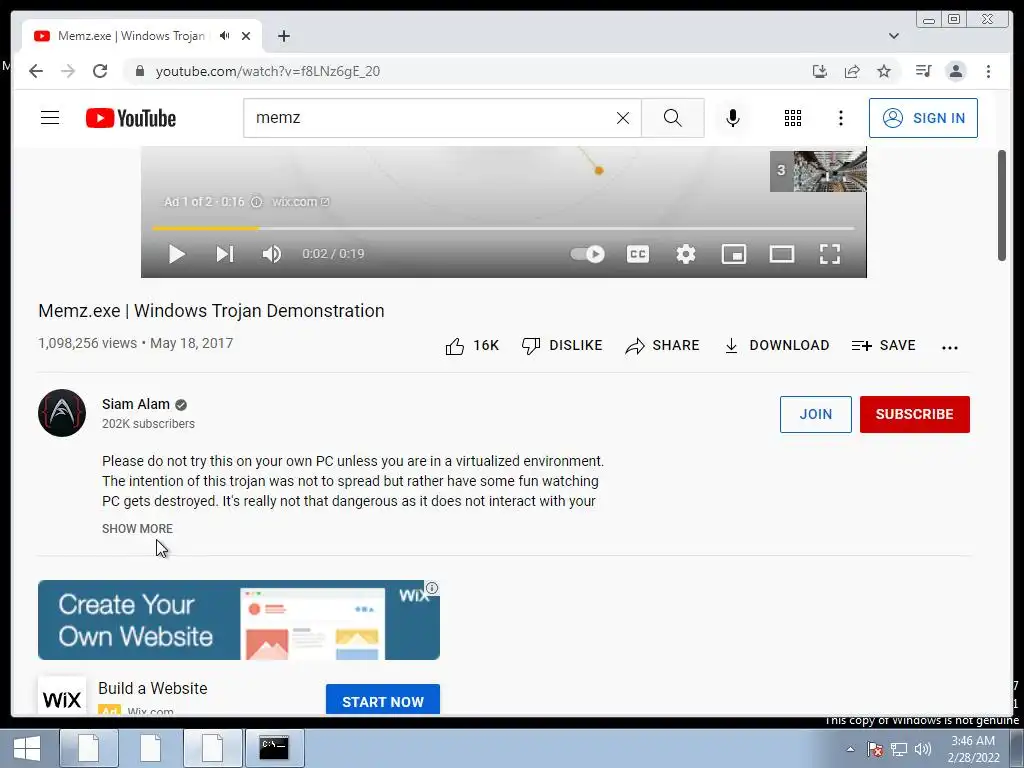Show hidden tray icons arrow
Image resolution: width=1024 pixels, height=768 pixels.
point(850,749)
